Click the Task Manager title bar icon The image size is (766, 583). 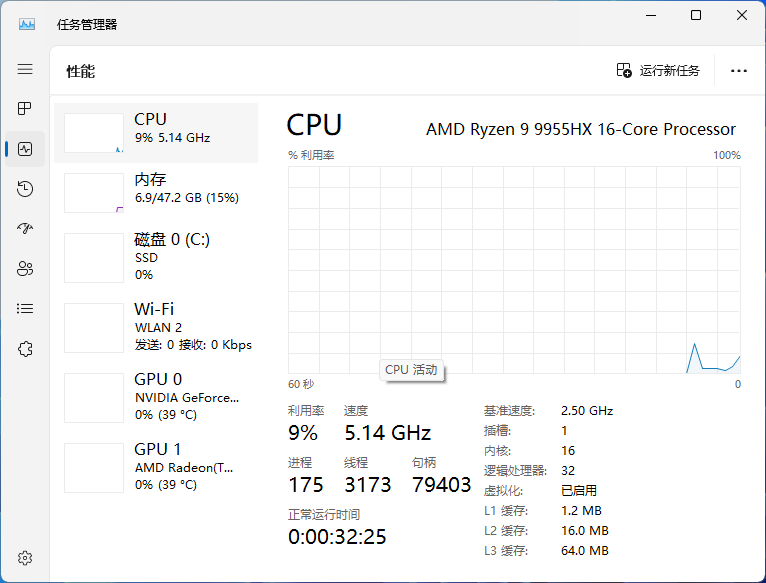click(x=27, y=24)
